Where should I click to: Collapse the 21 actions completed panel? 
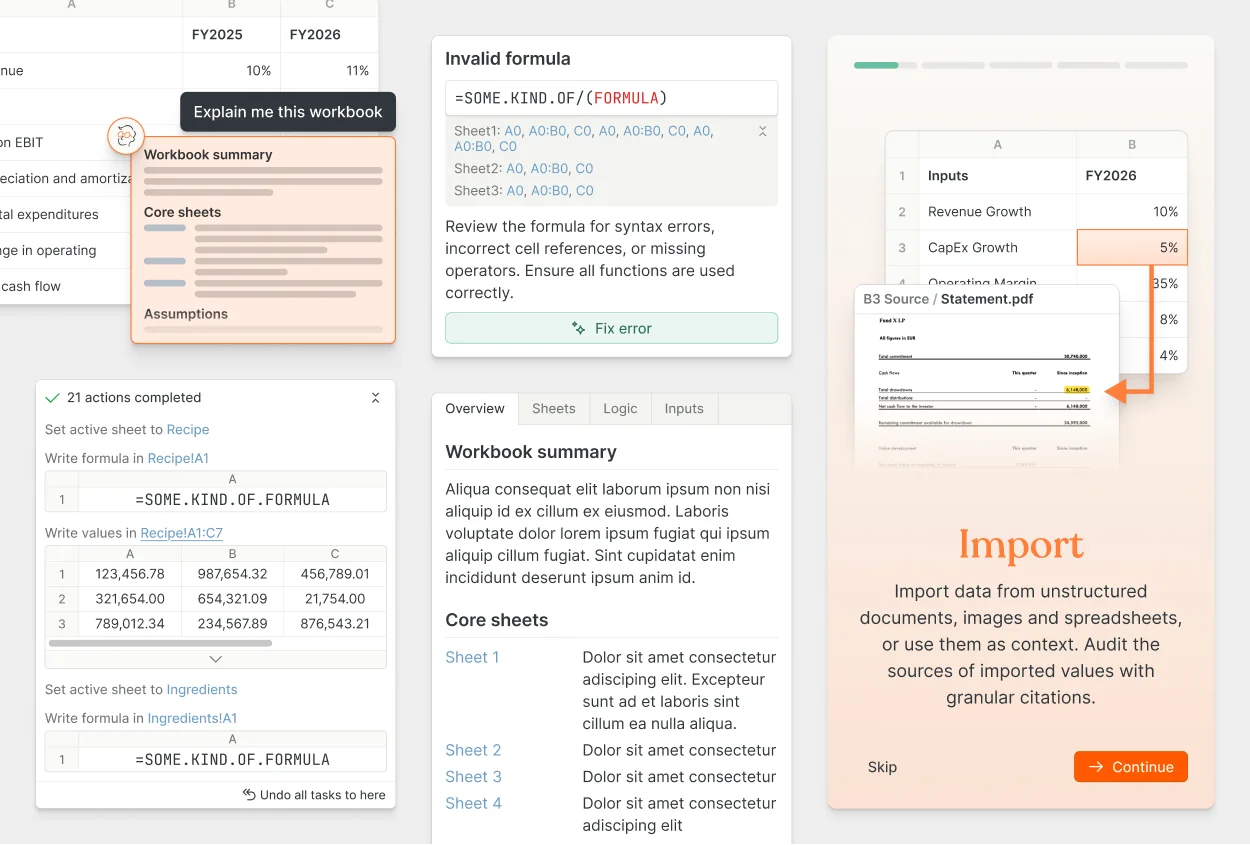[376, 398]
